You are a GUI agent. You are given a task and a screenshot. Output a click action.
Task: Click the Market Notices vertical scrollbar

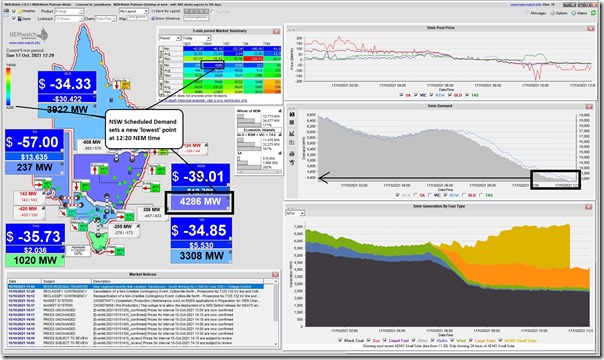click(276, 312)
